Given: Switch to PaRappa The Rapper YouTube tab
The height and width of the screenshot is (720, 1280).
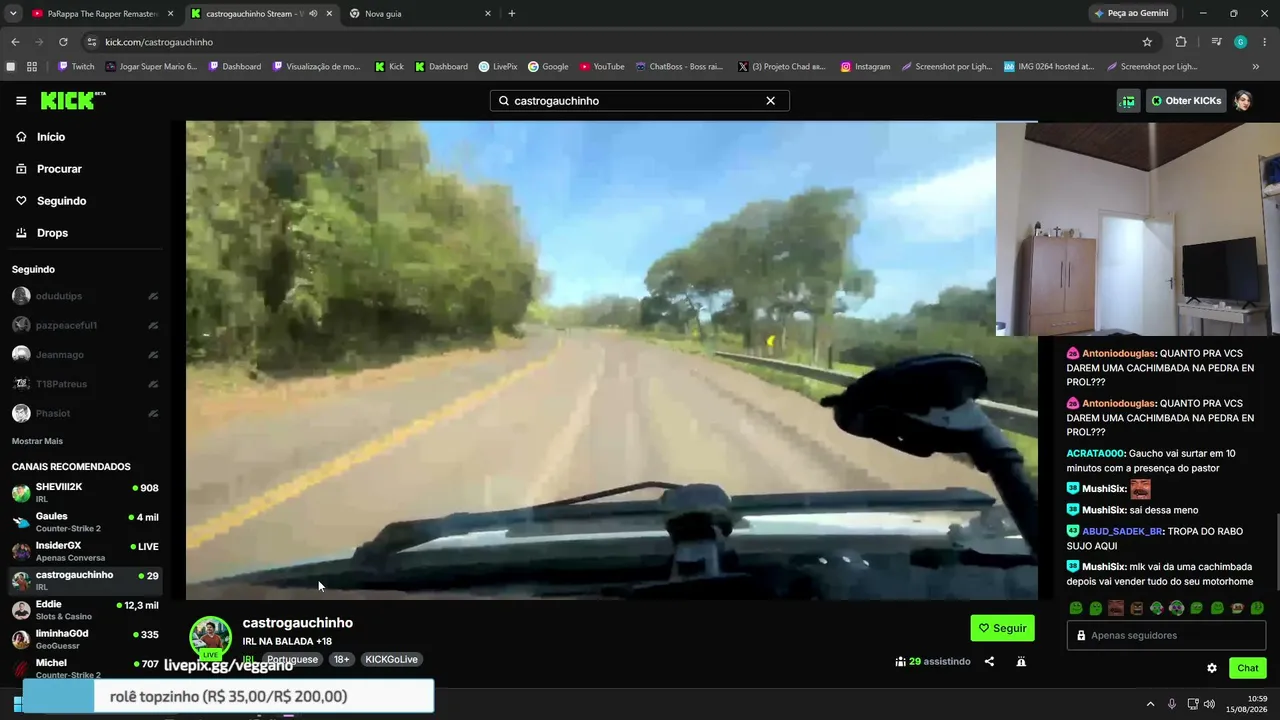Looking at the screenshot, I should 100,14.
